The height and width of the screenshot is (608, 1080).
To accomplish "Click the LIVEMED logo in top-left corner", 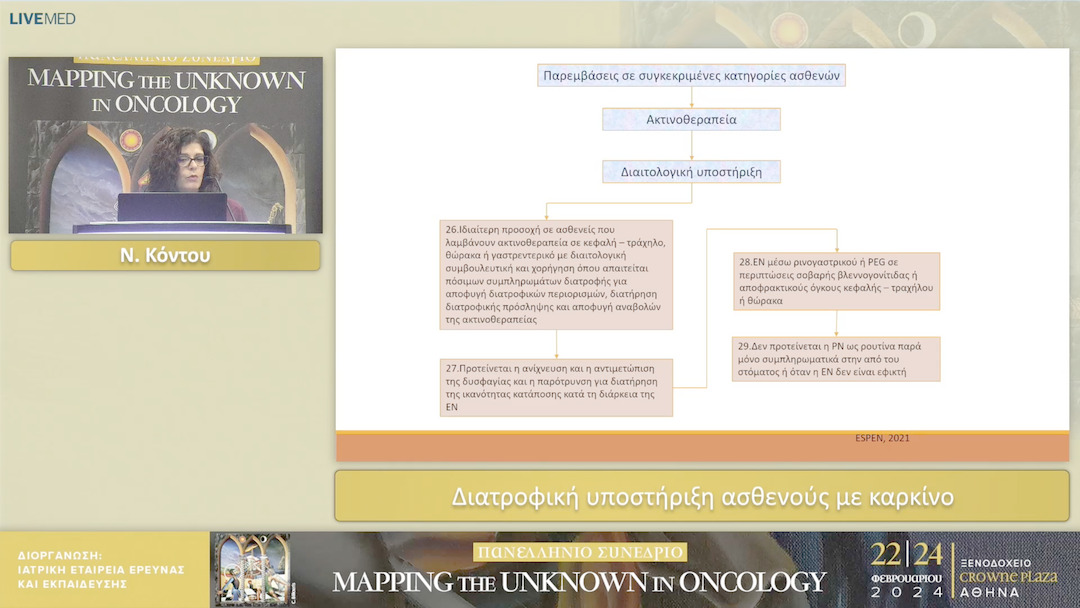I will click(x=42, y=18).
